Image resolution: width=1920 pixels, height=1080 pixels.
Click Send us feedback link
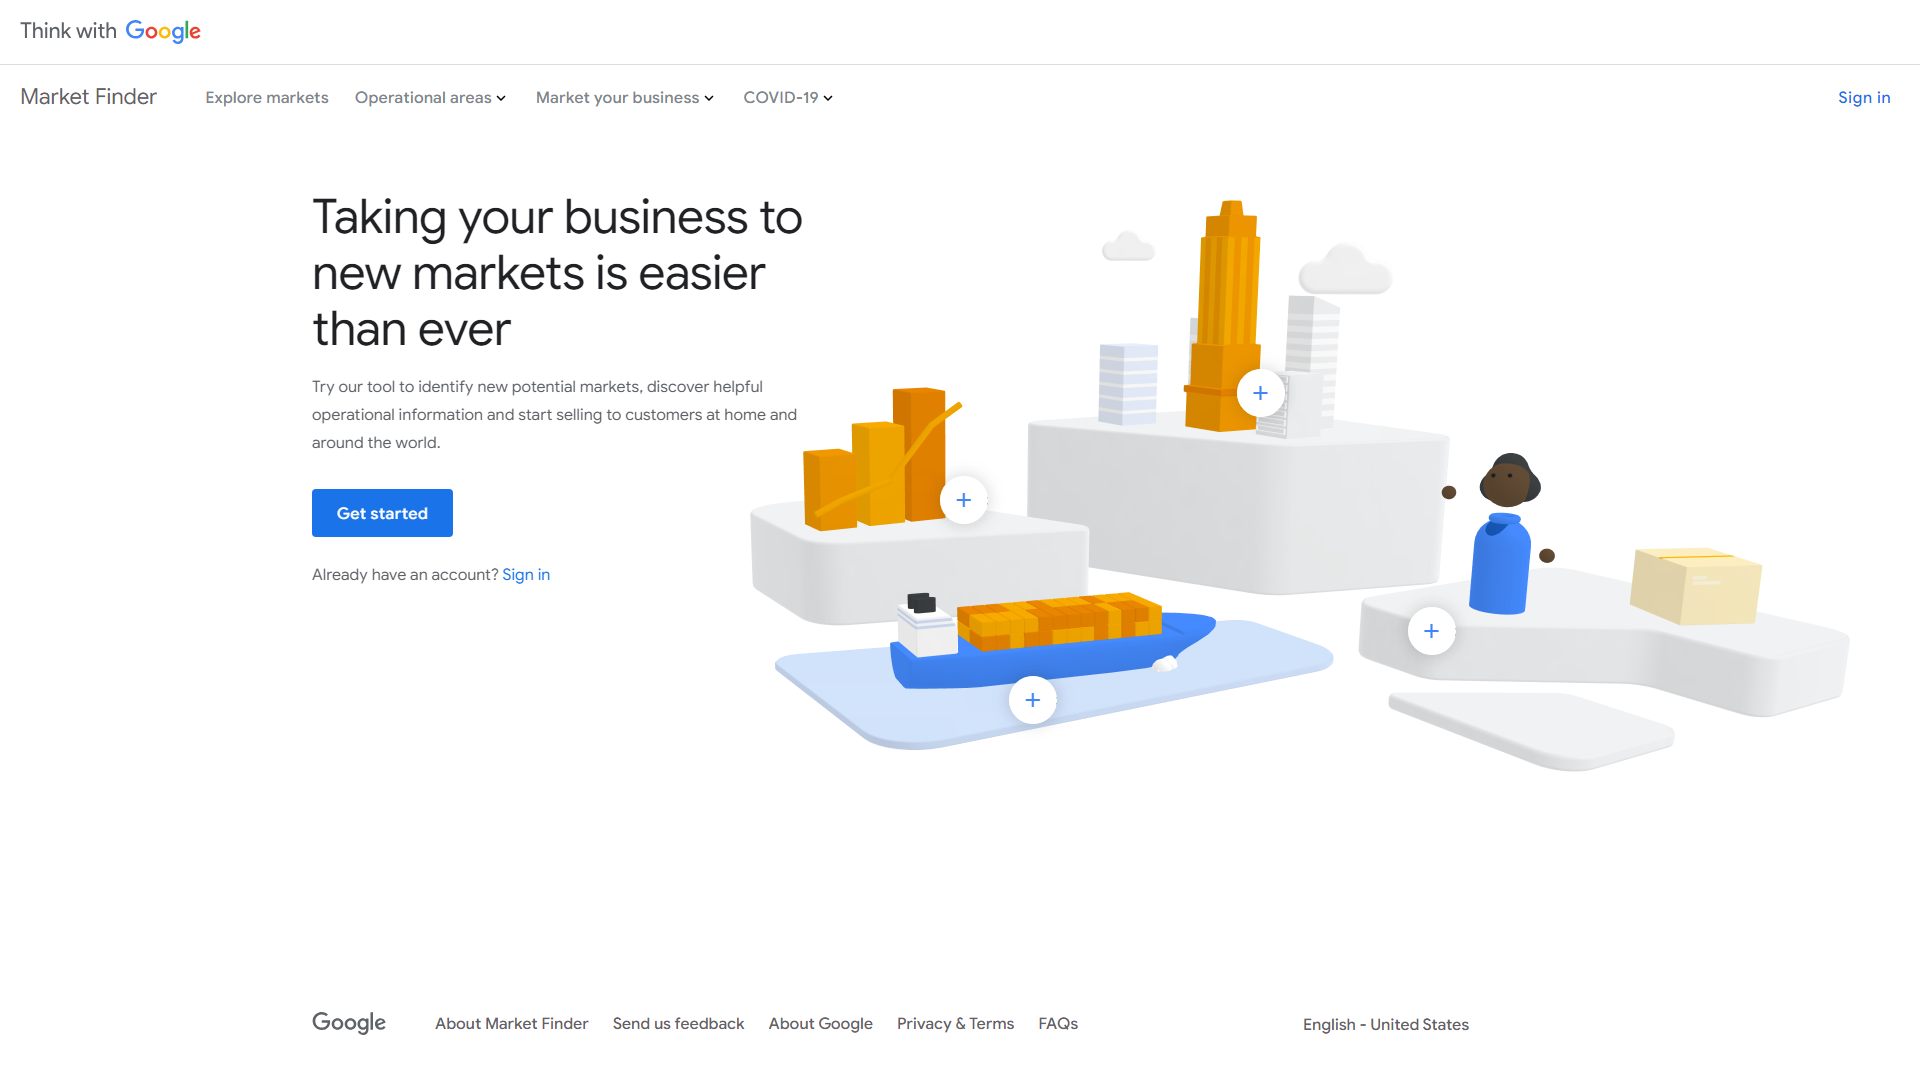point(678,1024)
